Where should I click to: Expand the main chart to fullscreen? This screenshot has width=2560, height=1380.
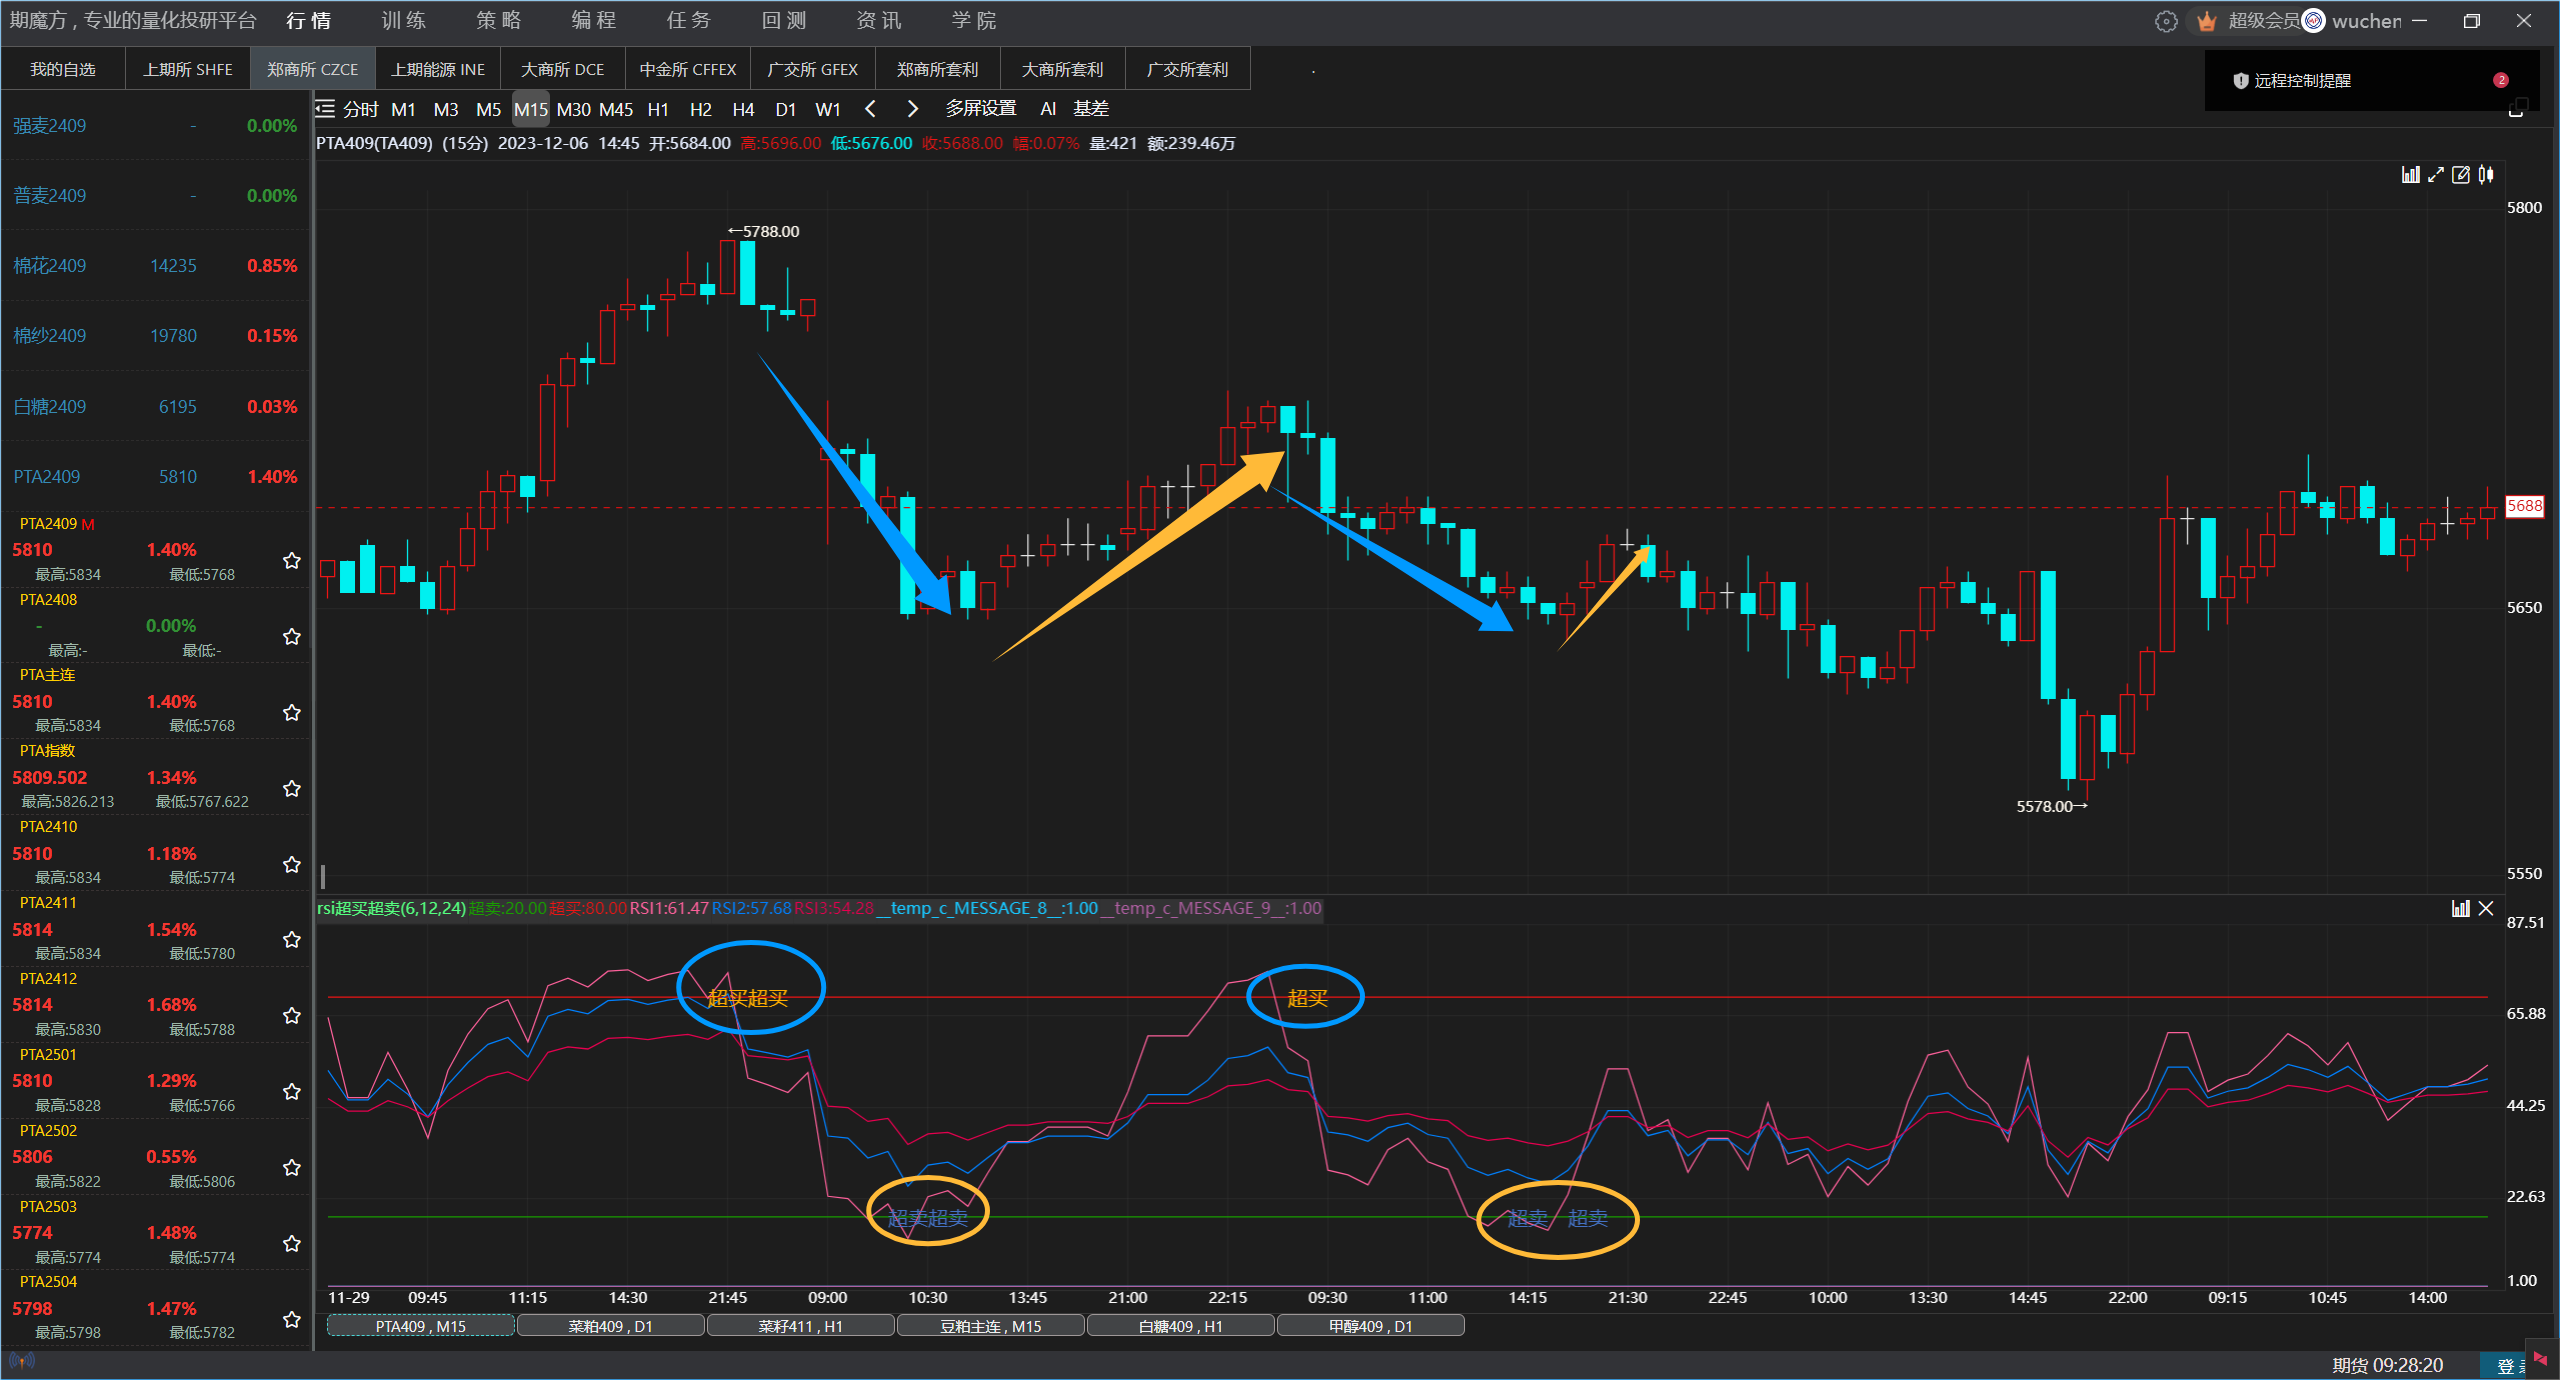click(2436, 175)
